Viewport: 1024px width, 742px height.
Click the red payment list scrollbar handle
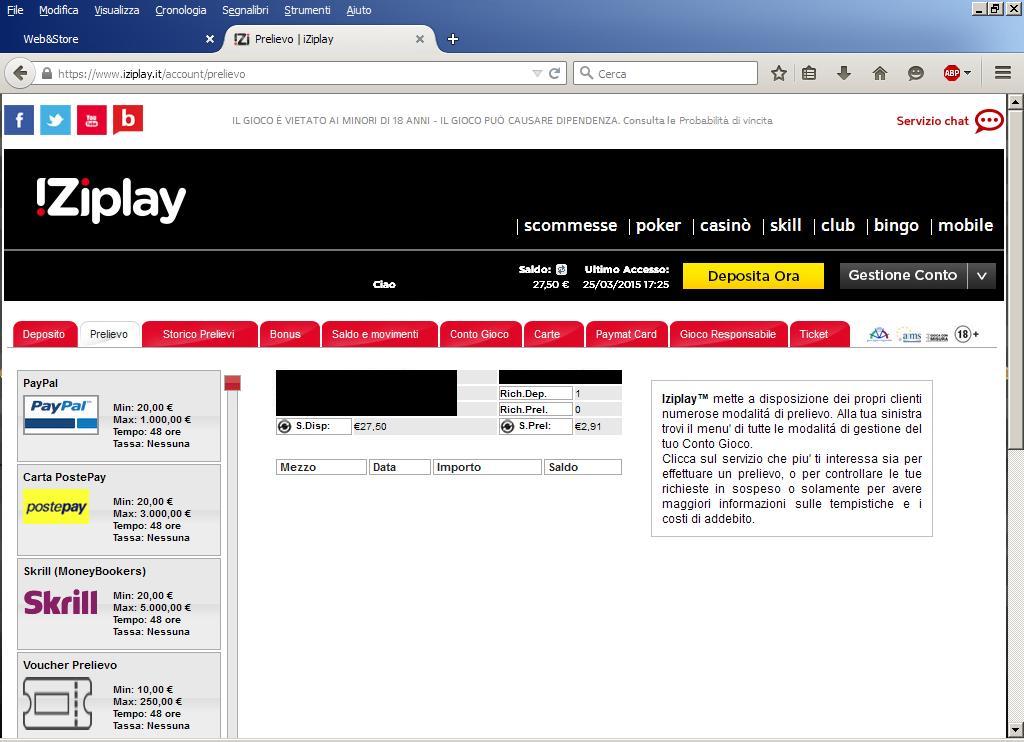click(x=232, y=383)
